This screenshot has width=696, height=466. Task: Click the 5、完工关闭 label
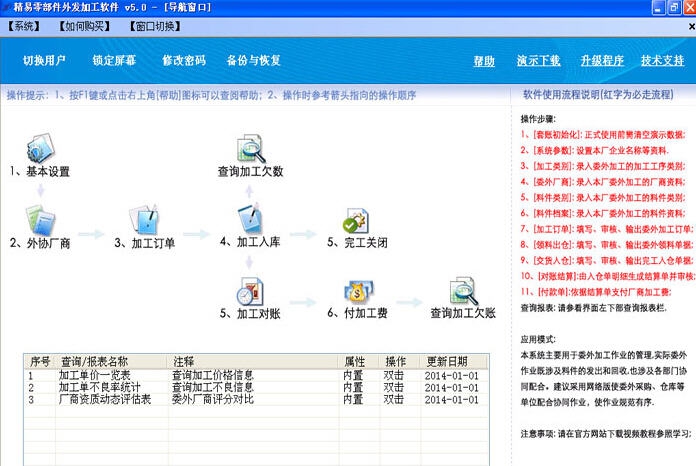click(x=357, y=242)
